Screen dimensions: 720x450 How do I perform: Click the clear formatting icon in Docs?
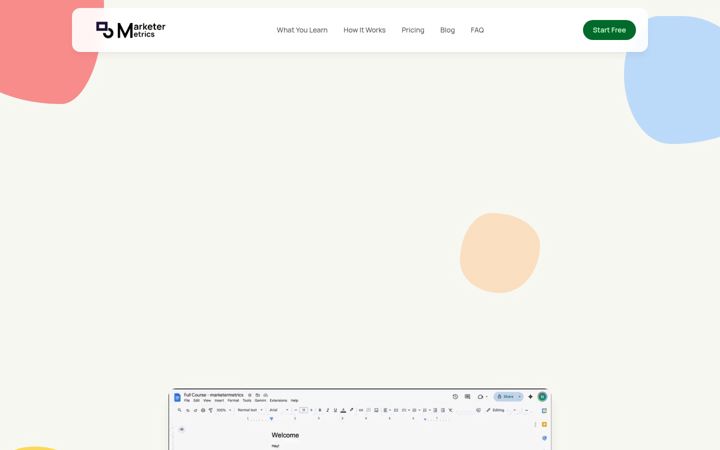click(x=450, y=410)
